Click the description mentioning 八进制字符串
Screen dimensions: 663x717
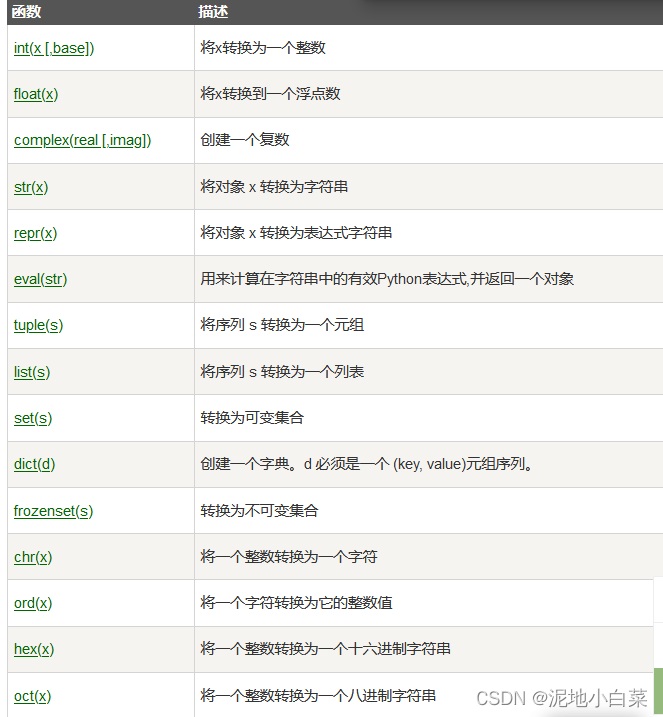[318, 696]
